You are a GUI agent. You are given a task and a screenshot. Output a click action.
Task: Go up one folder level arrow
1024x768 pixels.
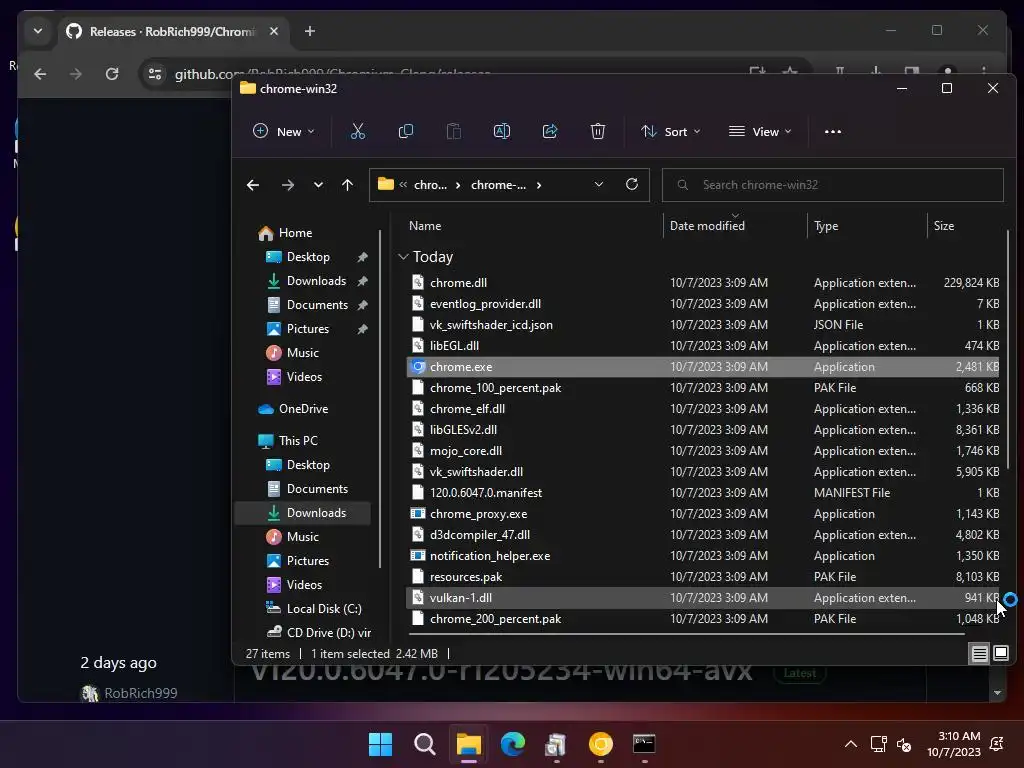pos(347,185)
